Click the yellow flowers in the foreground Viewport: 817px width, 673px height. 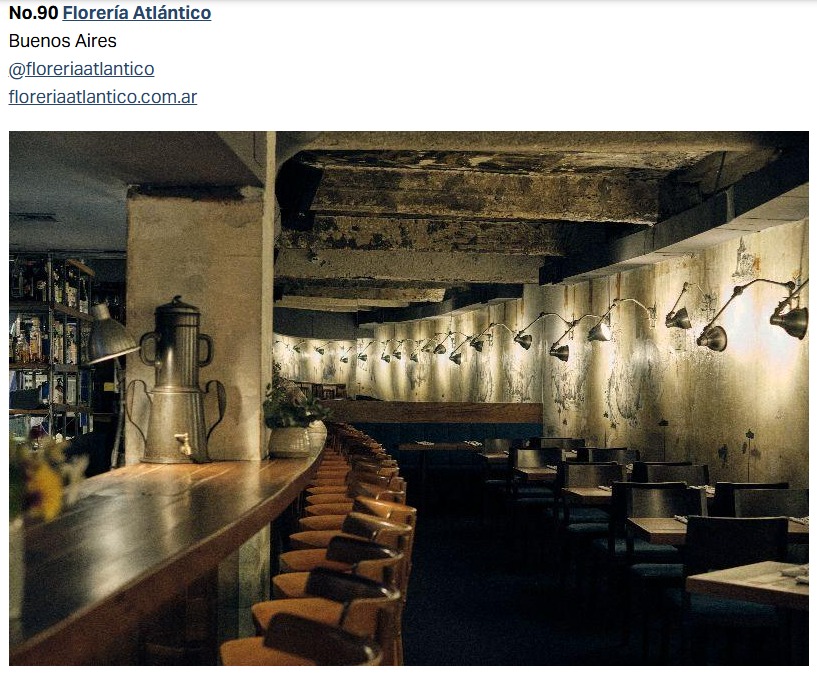coord(41,479)
